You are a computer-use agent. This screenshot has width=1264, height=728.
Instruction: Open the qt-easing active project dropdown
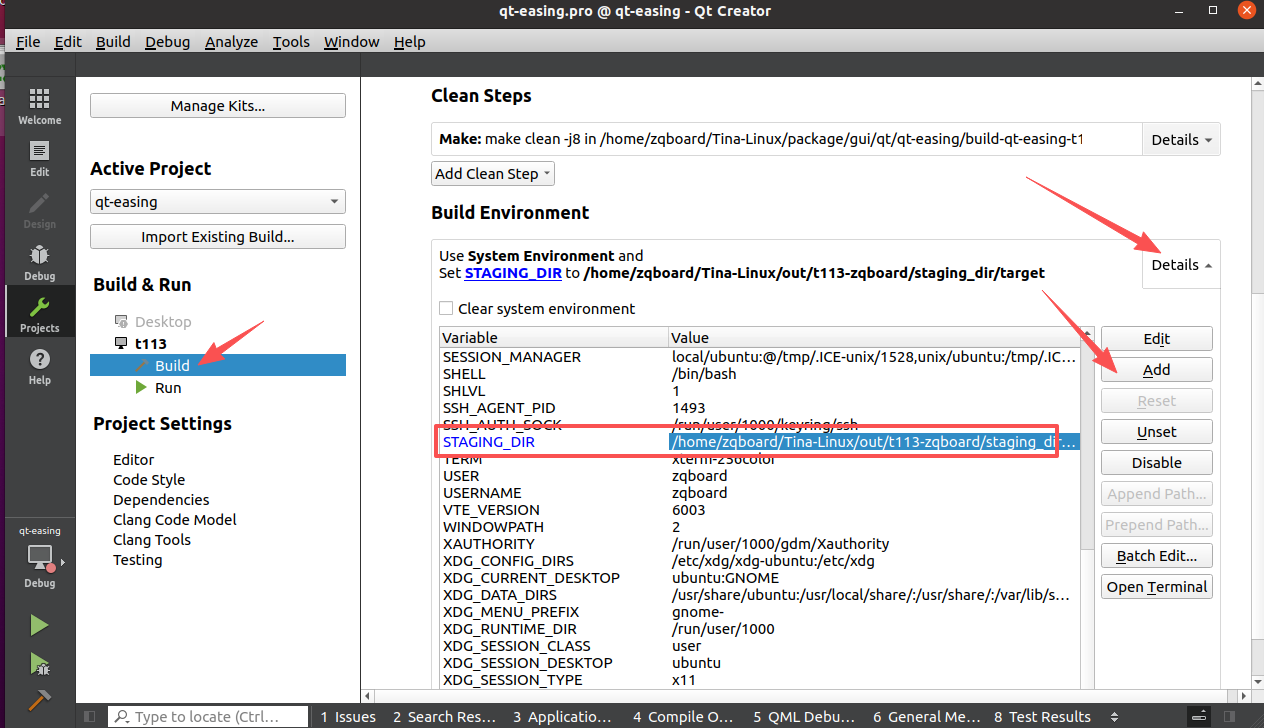(217, 202)
